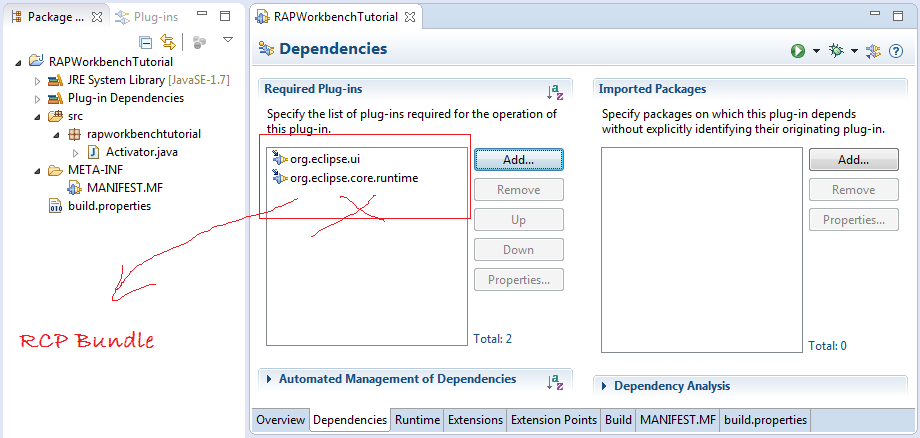Expand Automated Management of Dependencies section
Screen dimensions: 920x438
click(x=269, y=379)
